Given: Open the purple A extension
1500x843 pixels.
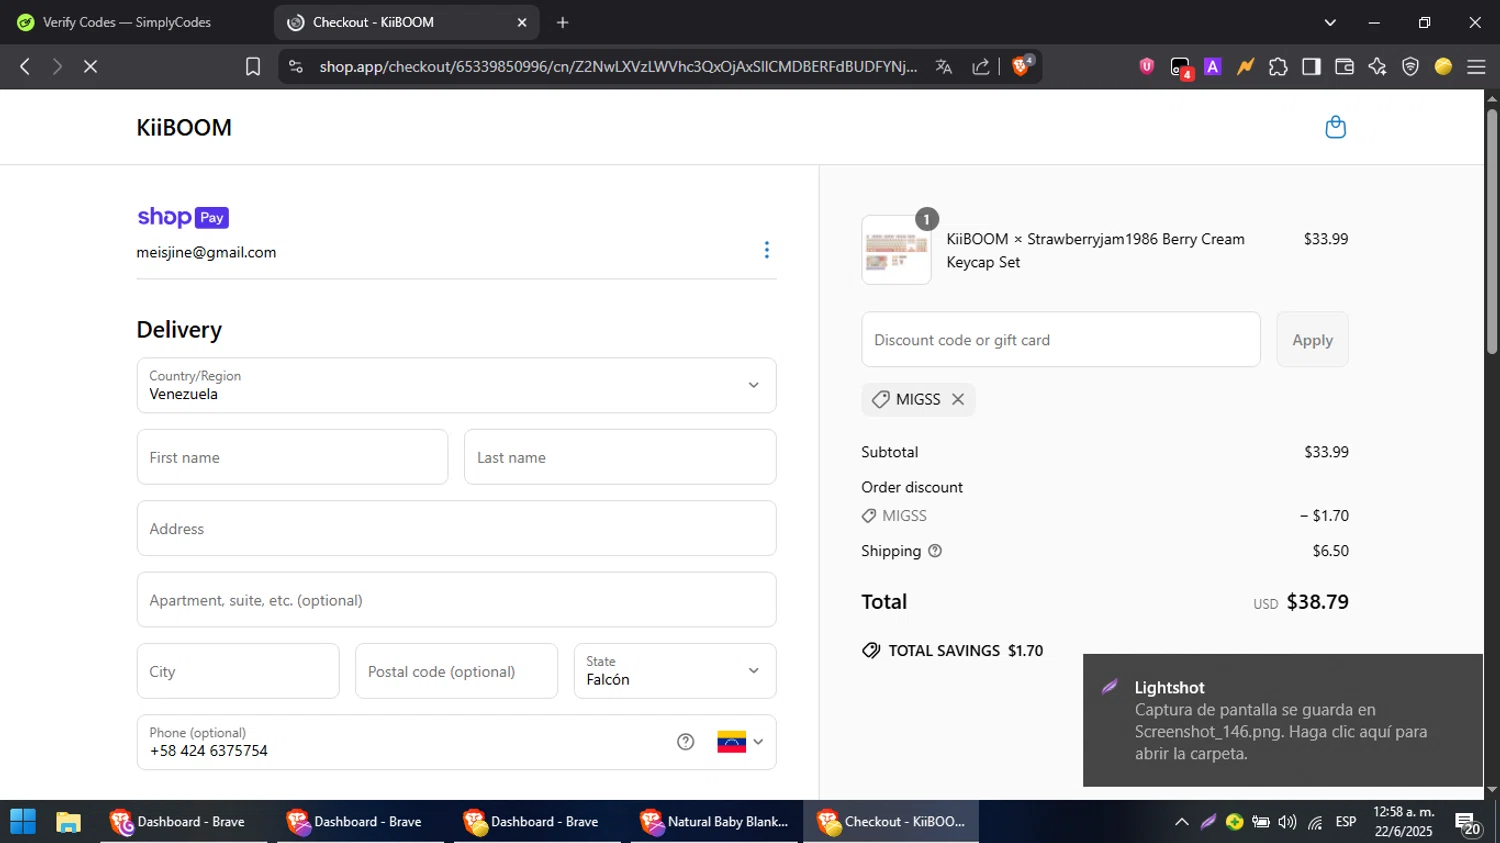Looking at the screenshot, I should coord(1213,66).
